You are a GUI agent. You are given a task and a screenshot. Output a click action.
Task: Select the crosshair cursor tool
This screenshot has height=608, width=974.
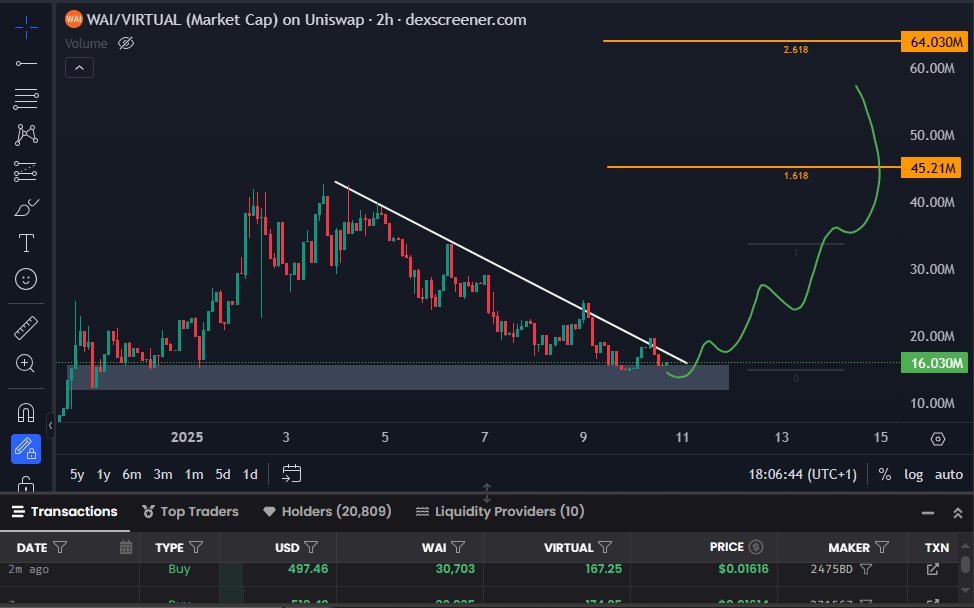26,27
